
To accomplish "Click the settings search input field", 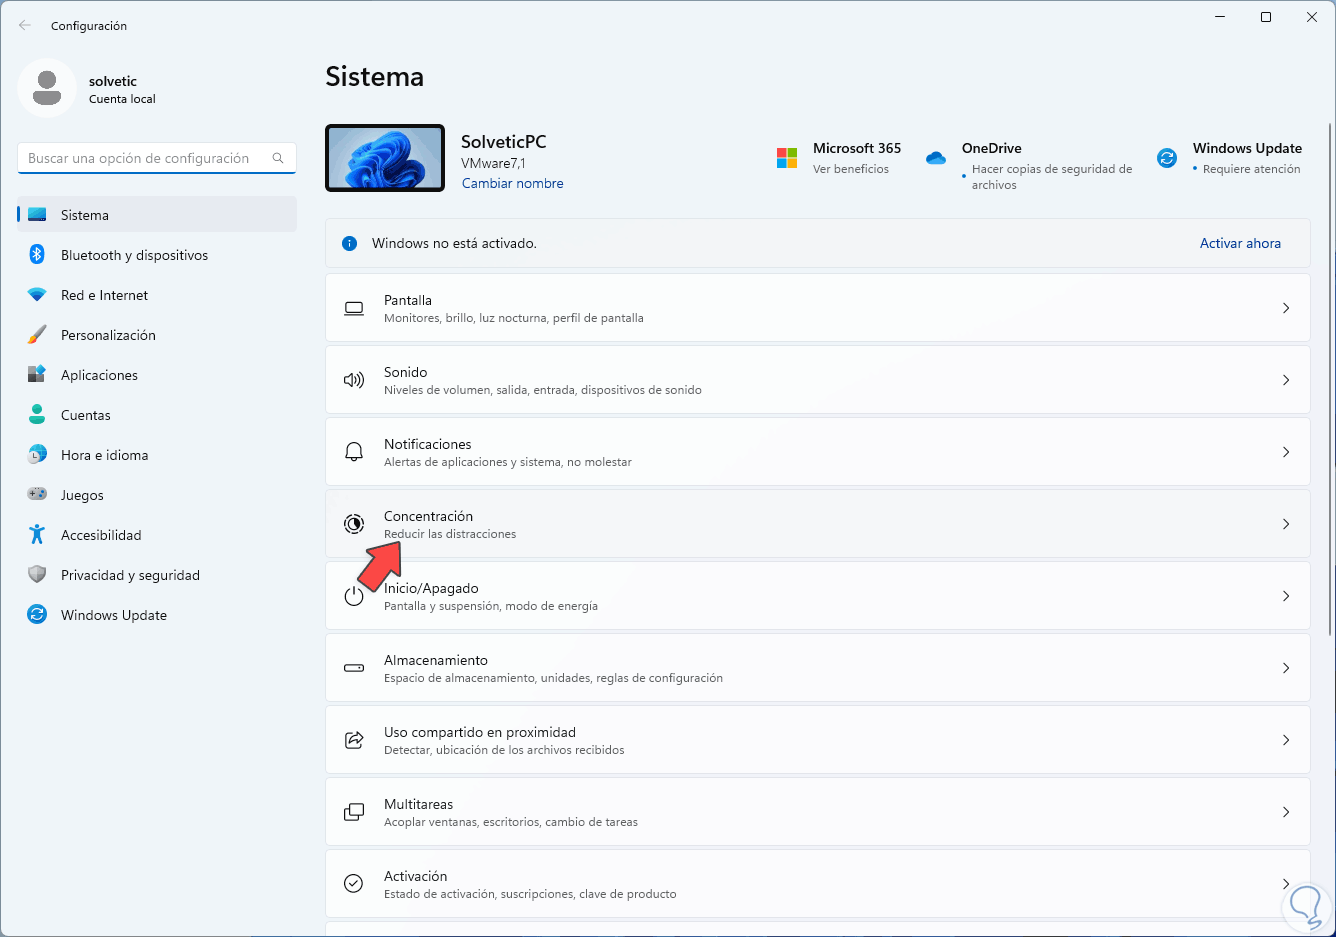I will coord(157,158).
